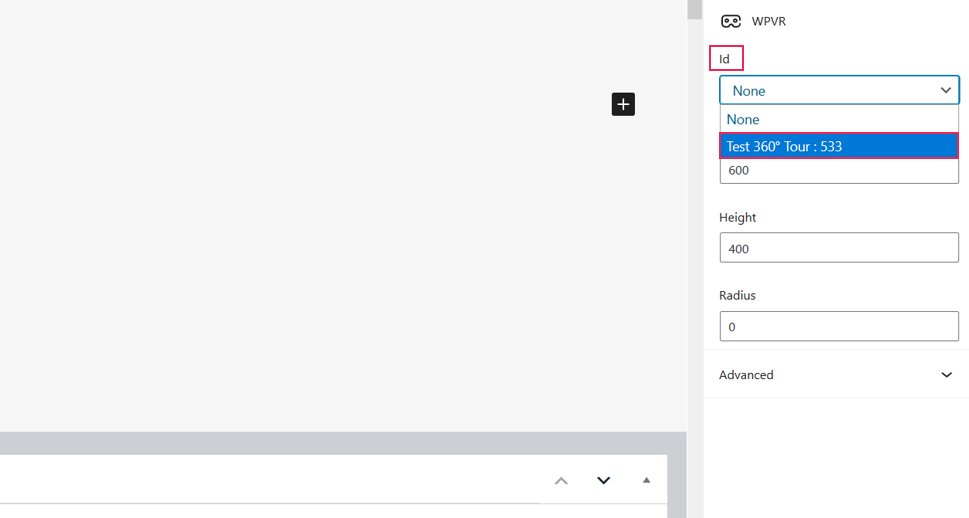The width and height of the screenshot is (969, 518).
Task: Toggle meta box panel with small triangle
Action: click(x=646, y=480)
